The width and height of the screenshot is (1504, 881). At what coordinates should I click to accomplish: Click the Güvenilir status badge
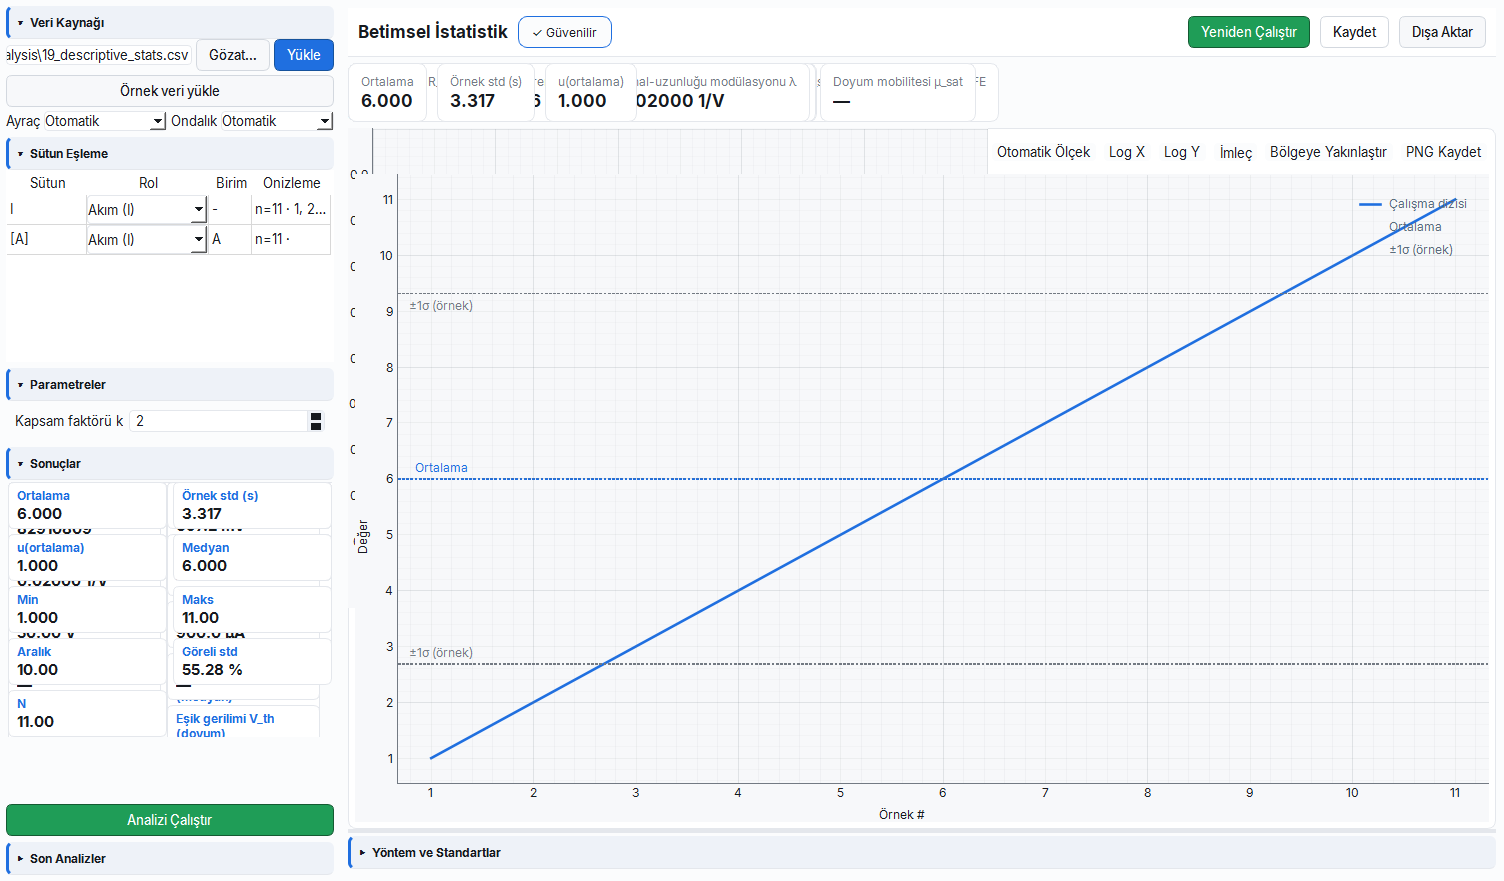tap(565, 32)
